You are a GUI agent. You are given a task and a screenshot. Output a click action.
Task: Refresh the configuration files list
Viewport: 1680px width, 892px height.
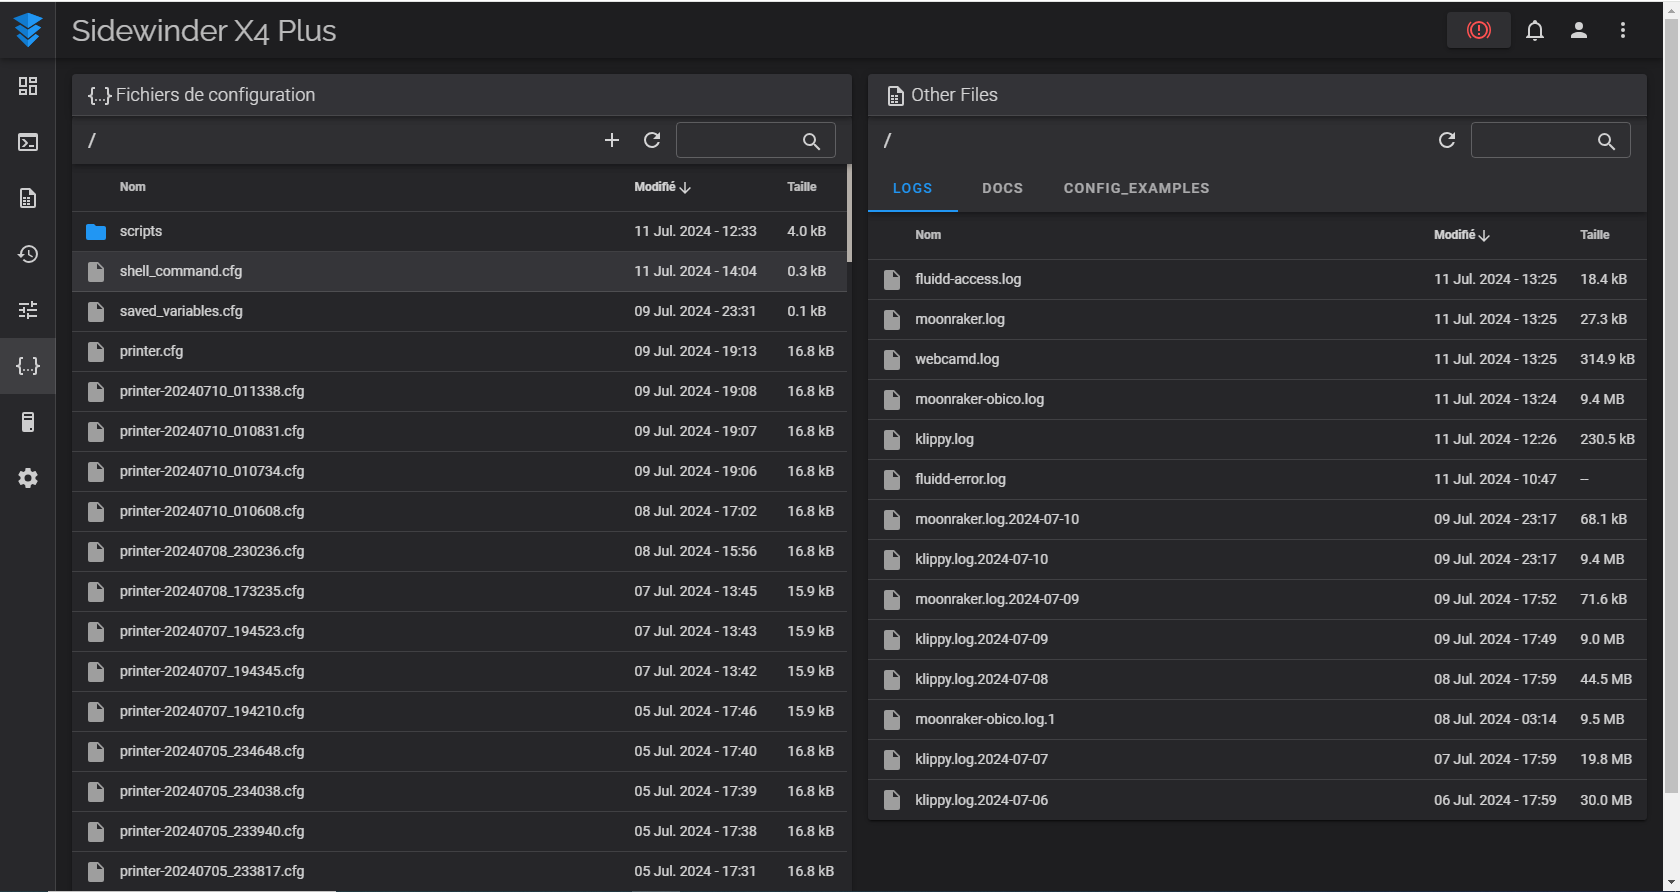652,140
